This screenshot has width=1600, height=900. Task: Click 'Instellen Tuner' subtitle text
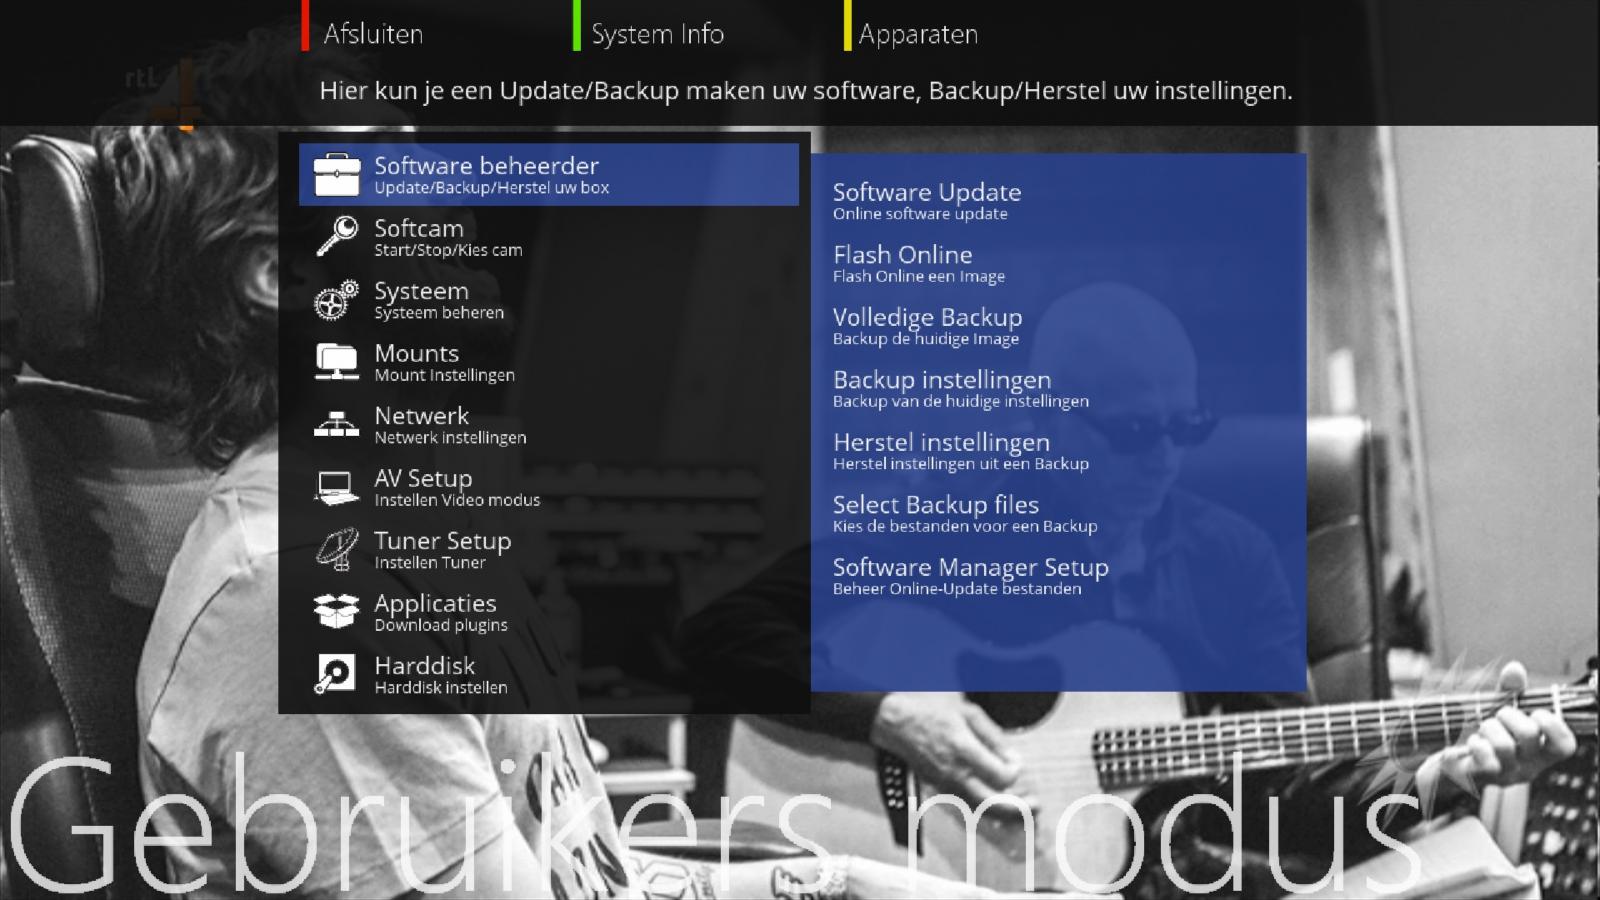[430, 563]
